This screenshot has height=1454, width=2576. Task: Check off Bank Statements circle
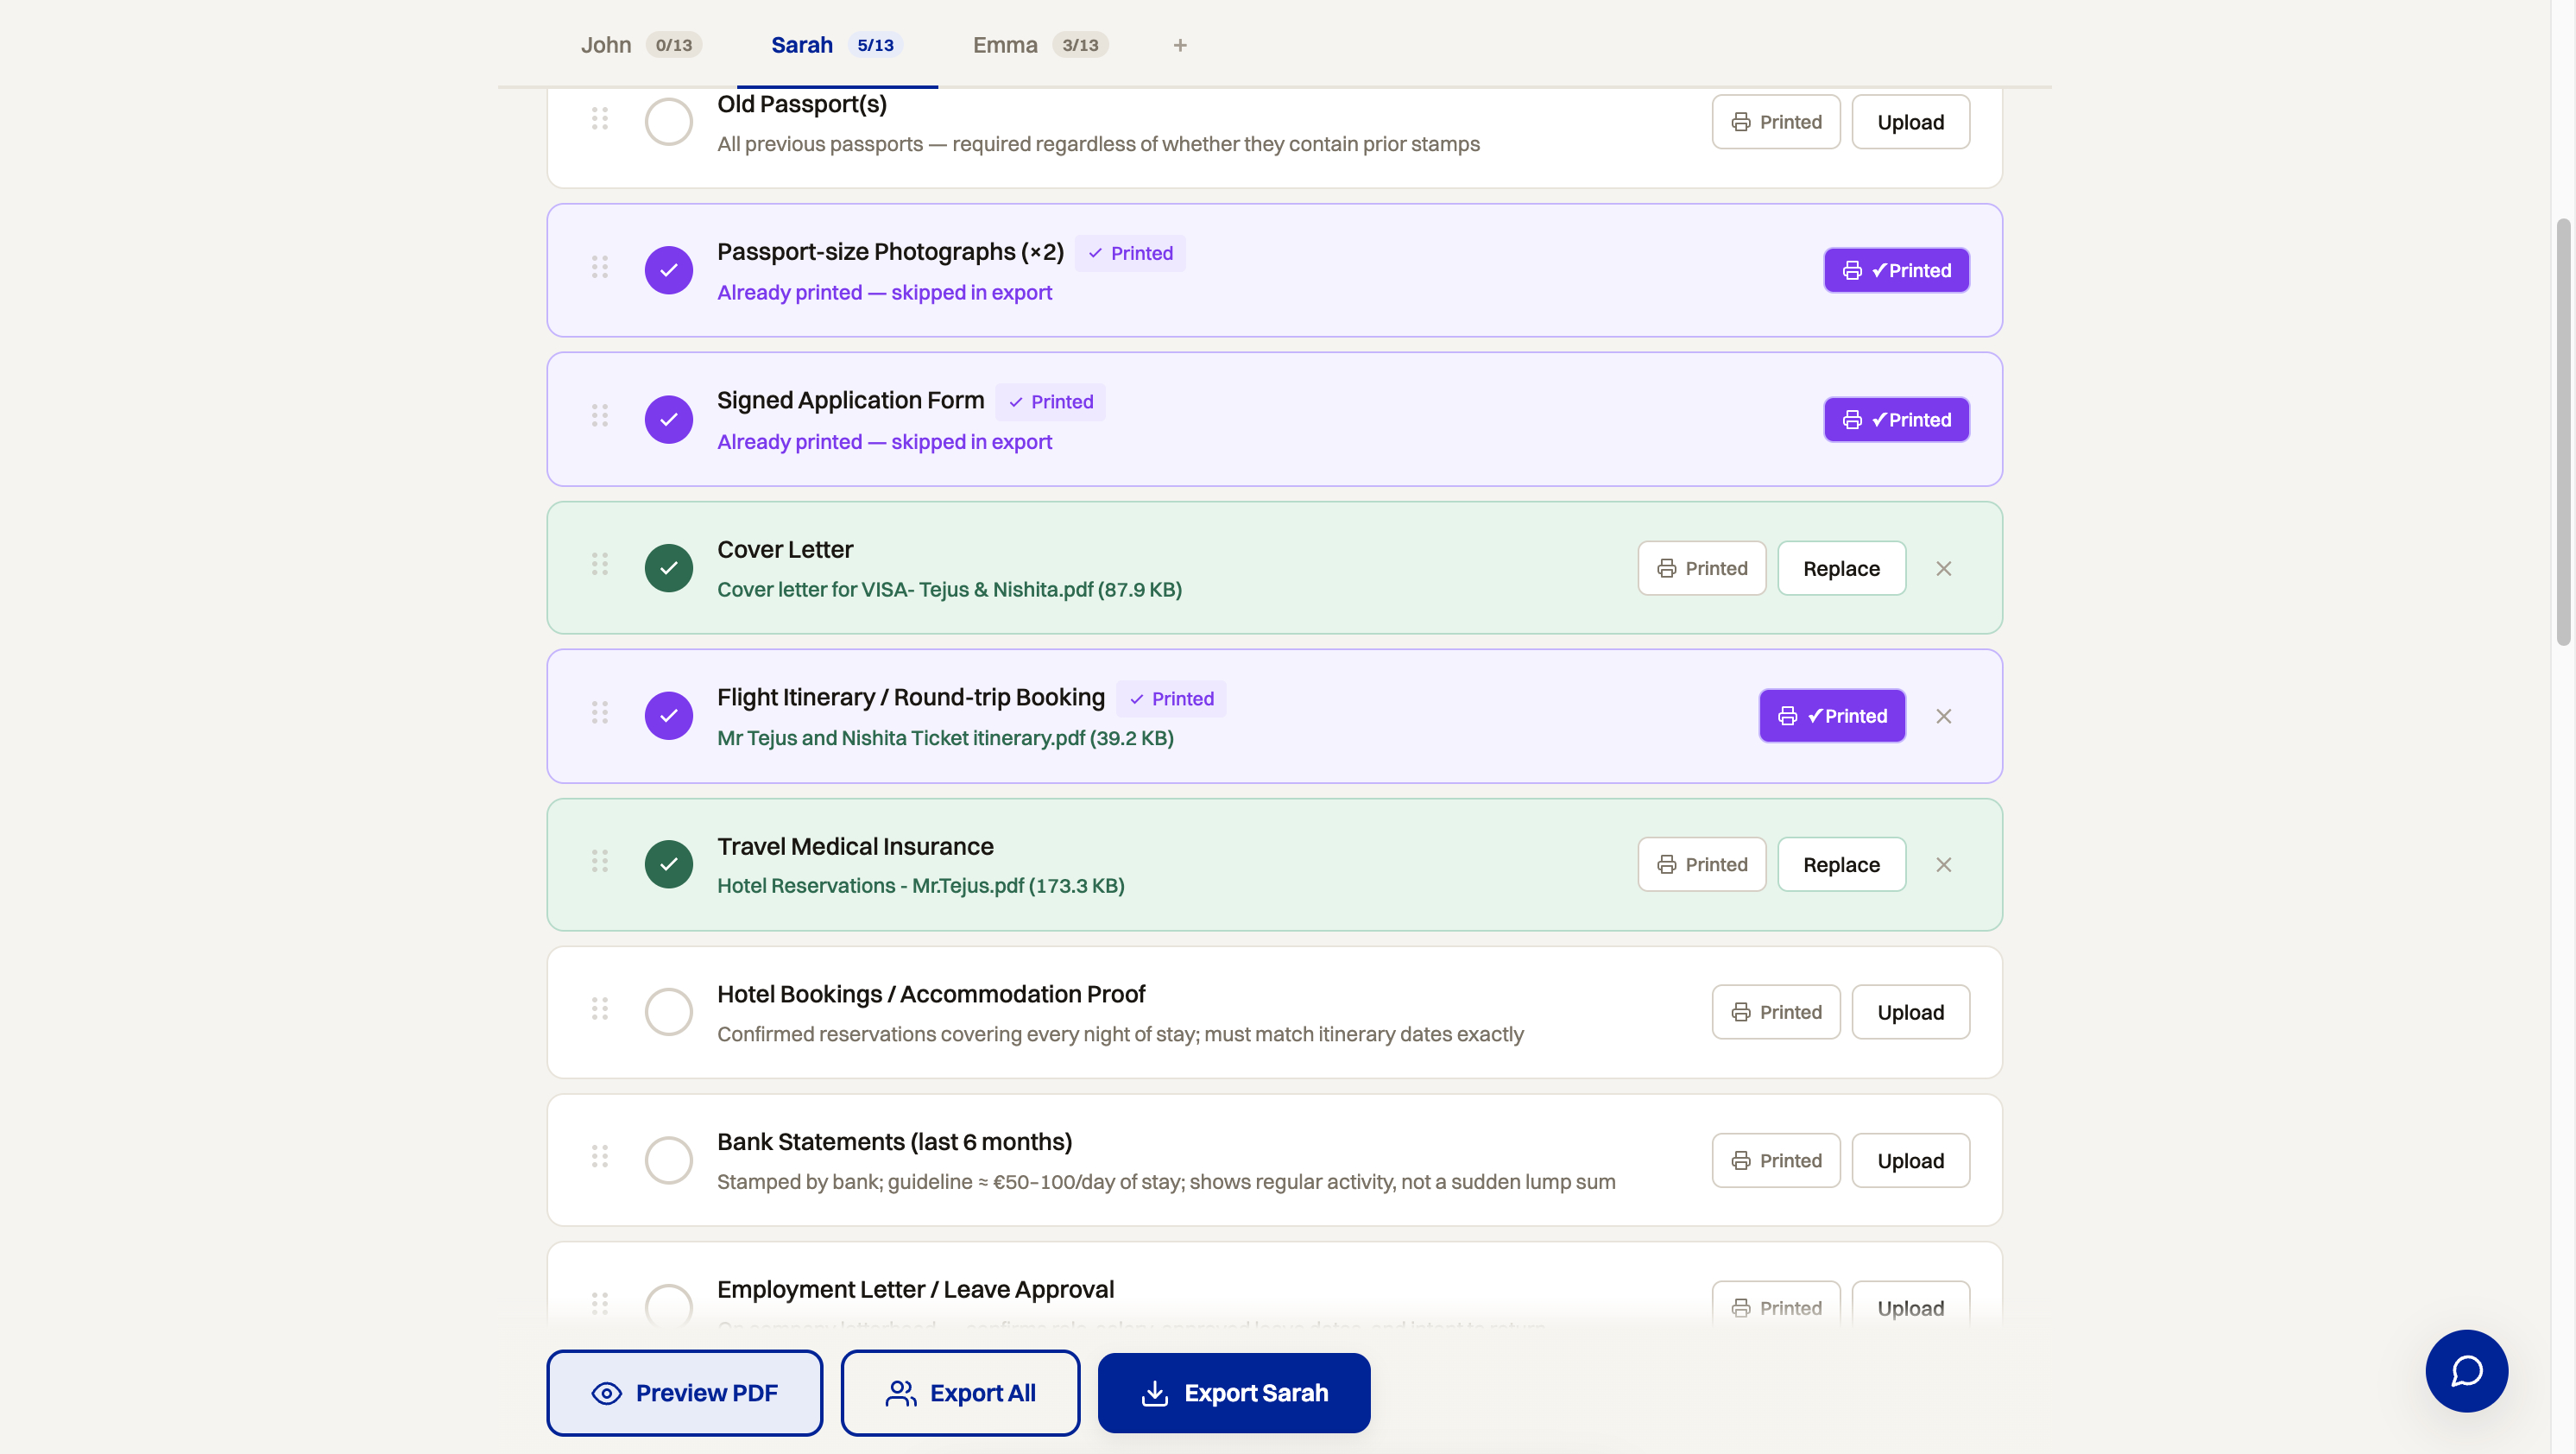point(669,1160)
